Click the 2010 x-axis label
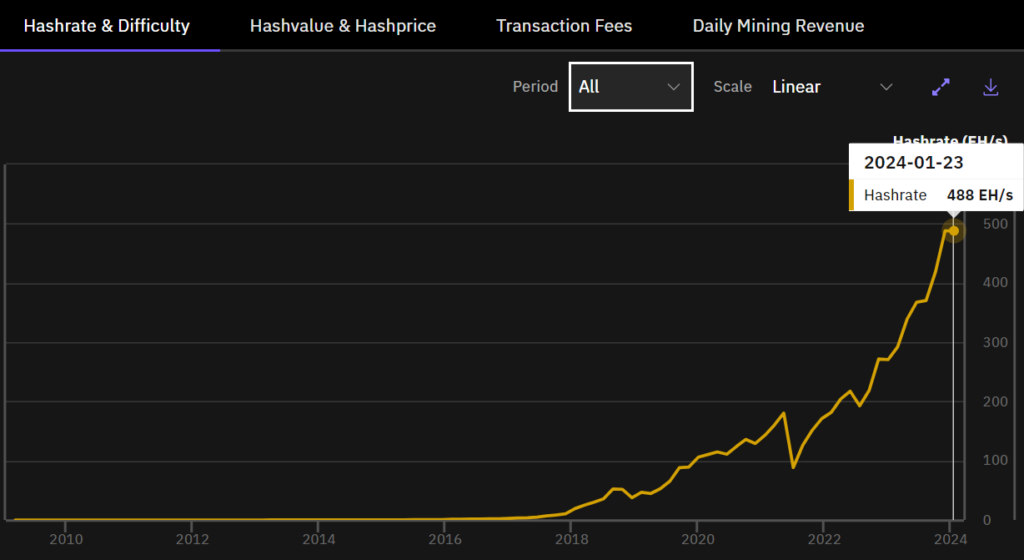Image resolution: width=1024 pixels, height=560 pixels. [66, 539]
